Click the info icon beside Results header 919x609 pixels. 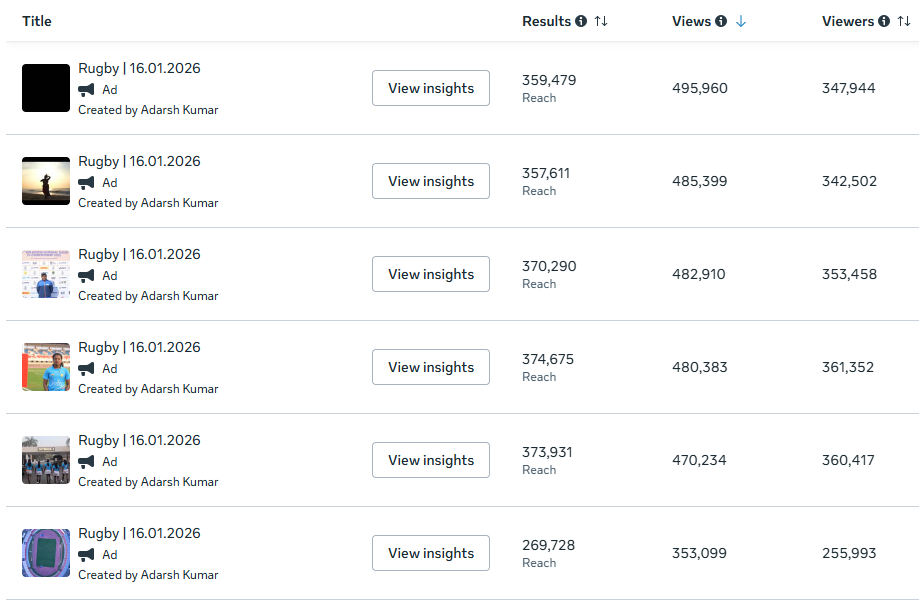(581, 21)
